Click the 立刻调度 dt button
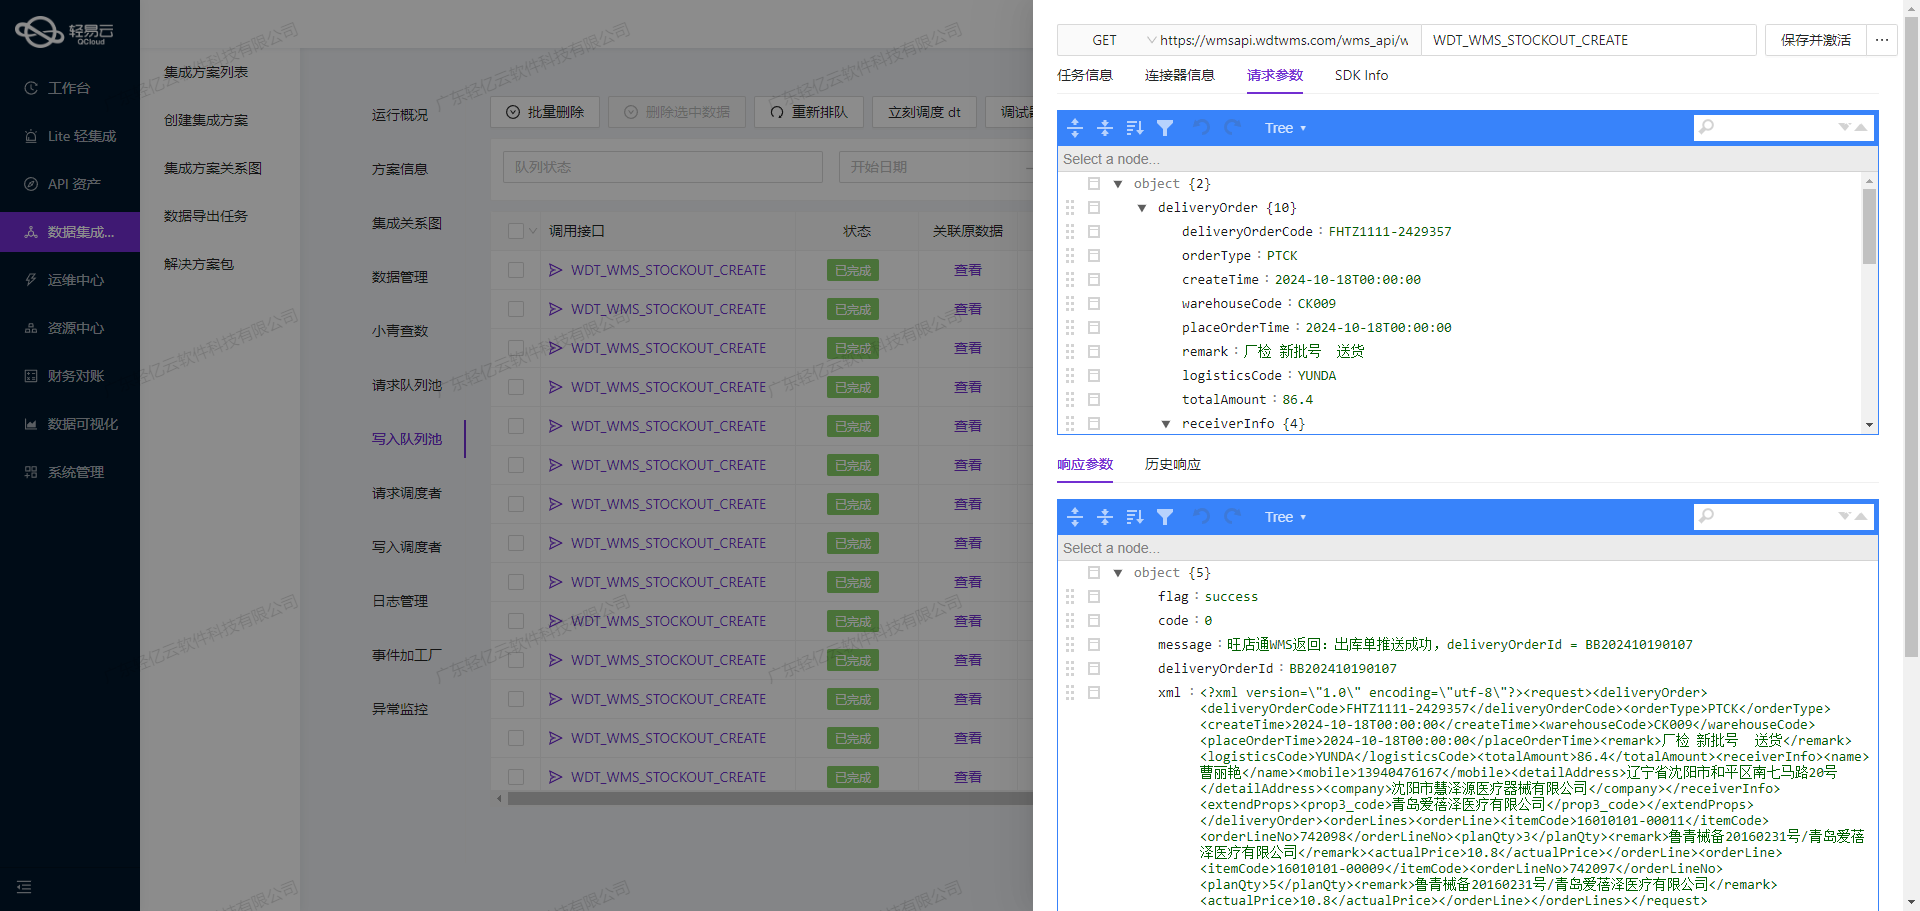The image size is (1920, 911). pos(924,112)
